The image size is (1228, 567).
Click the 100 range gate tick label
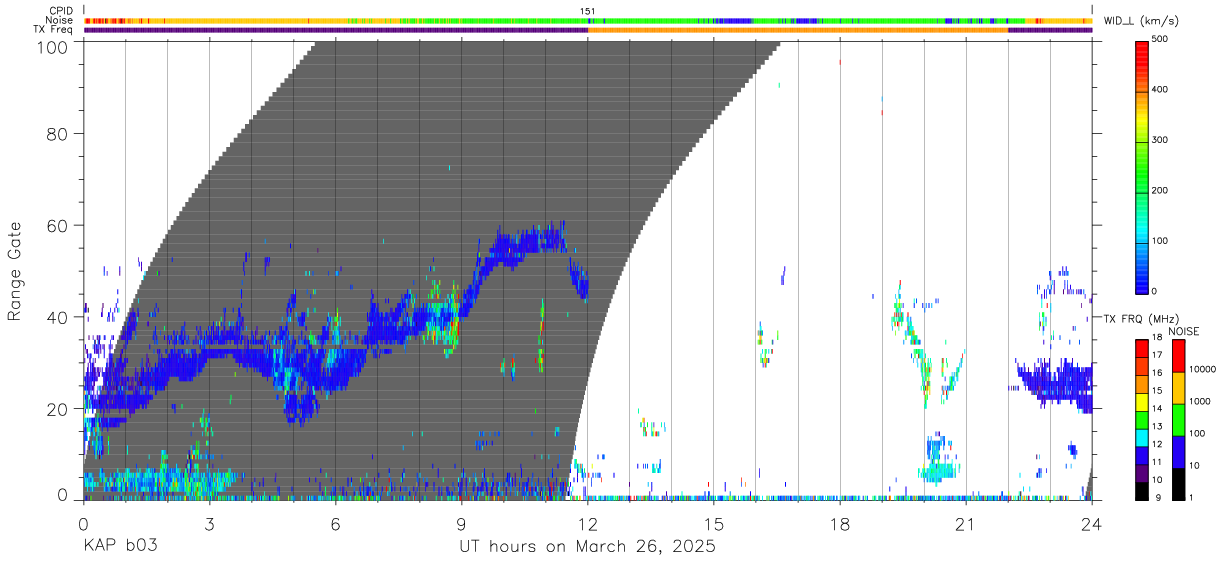(x=55, y=47)
